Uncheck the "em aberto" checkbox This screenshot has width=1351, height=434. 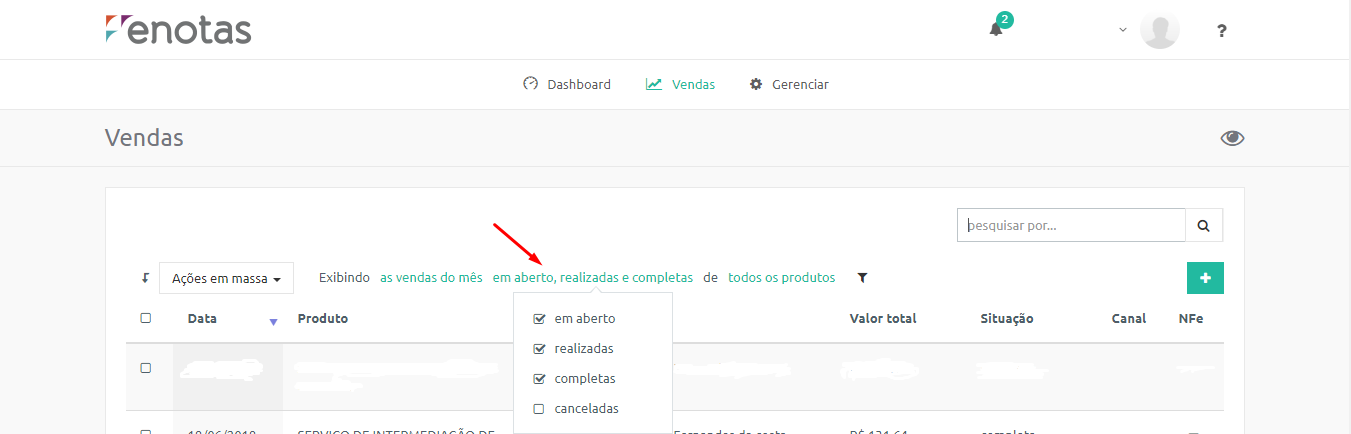click(539, 319)
